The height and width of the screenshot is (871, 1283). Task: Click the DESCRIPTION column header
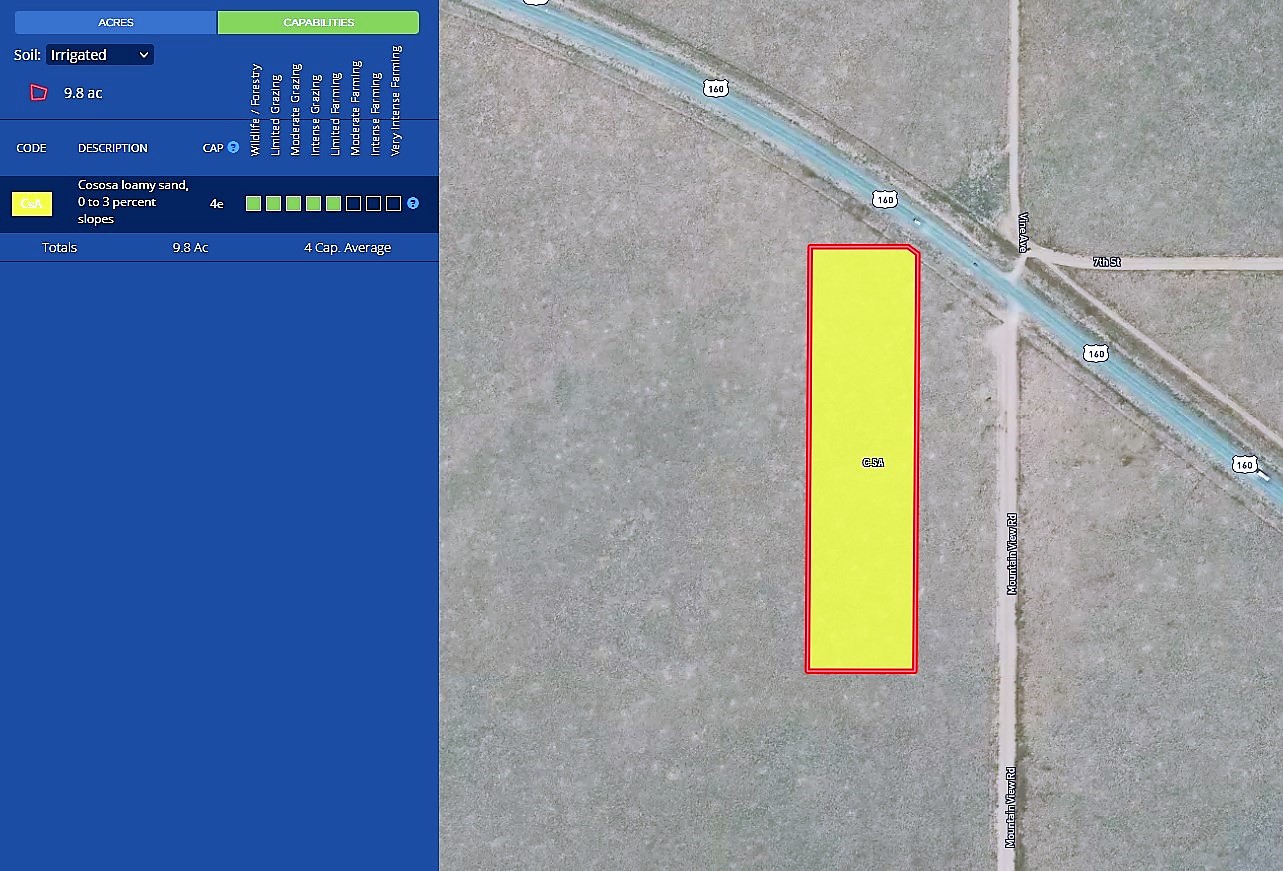pos(112,148)
